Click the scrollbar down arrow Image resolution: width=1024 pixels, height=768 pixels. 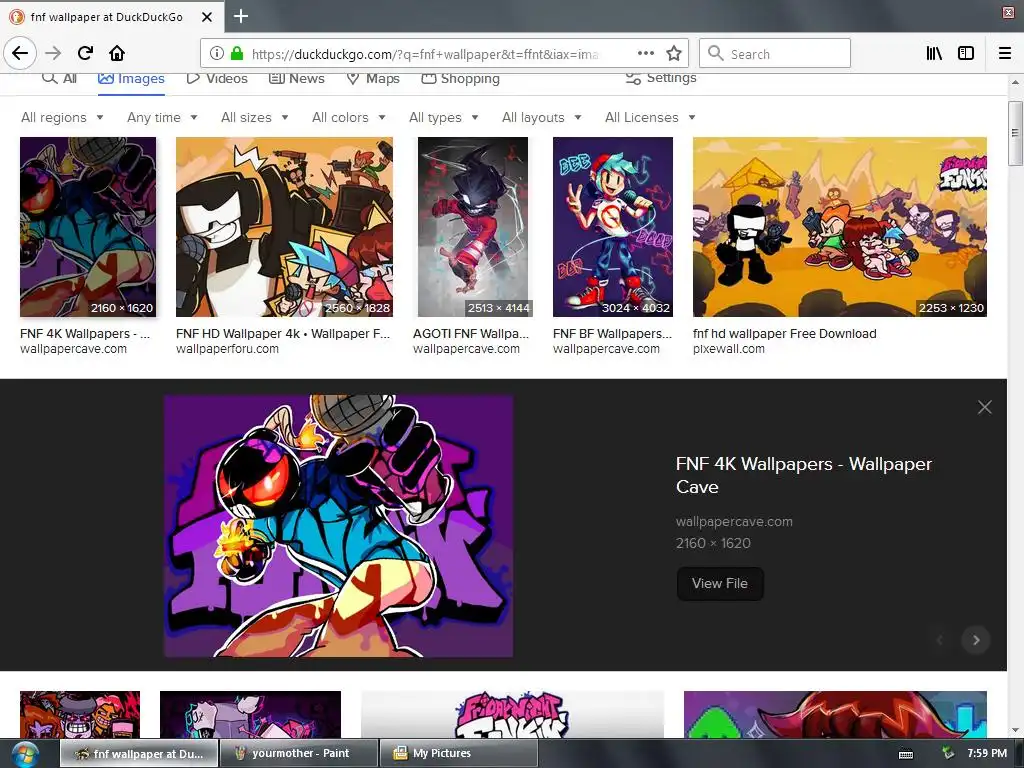click(1014, 730)
